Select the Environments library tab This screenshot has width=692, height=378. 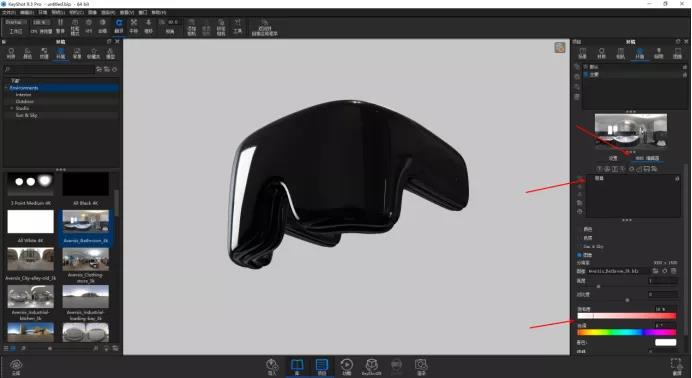point(60,53)
